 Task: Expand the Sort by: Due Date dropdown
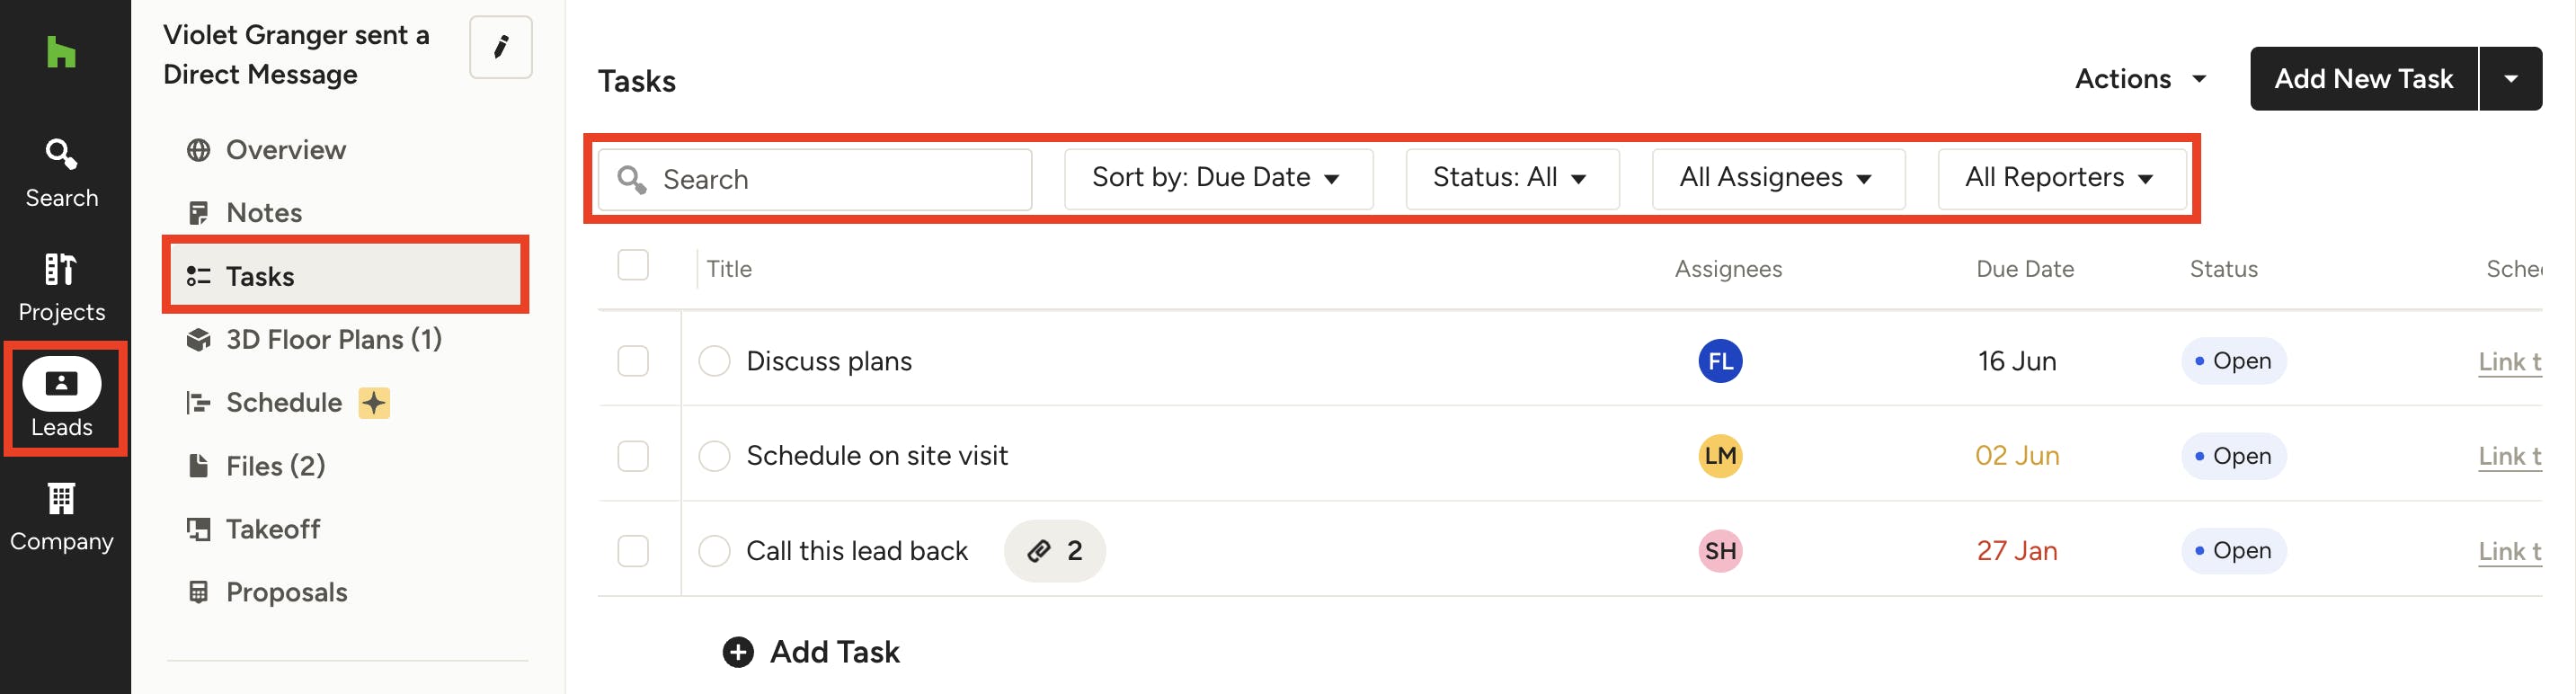tap(1217, 178)
